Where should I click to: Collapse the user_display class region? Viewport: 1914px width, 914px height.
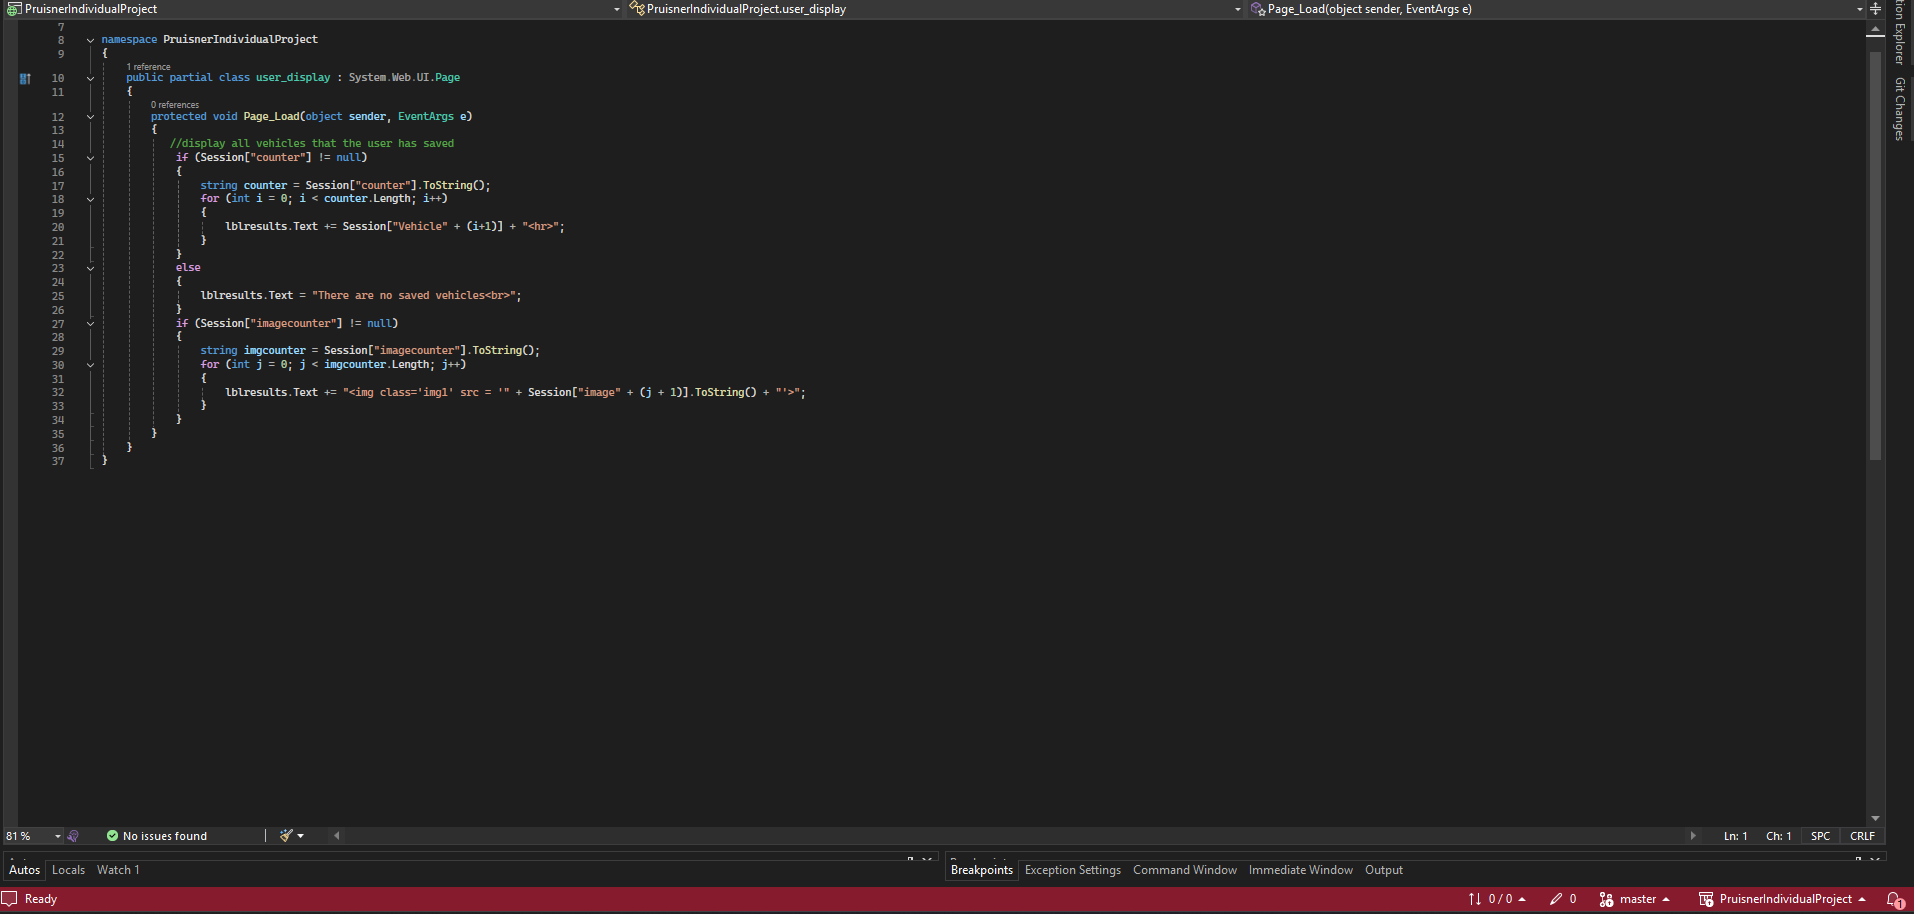tap(90, 78)
